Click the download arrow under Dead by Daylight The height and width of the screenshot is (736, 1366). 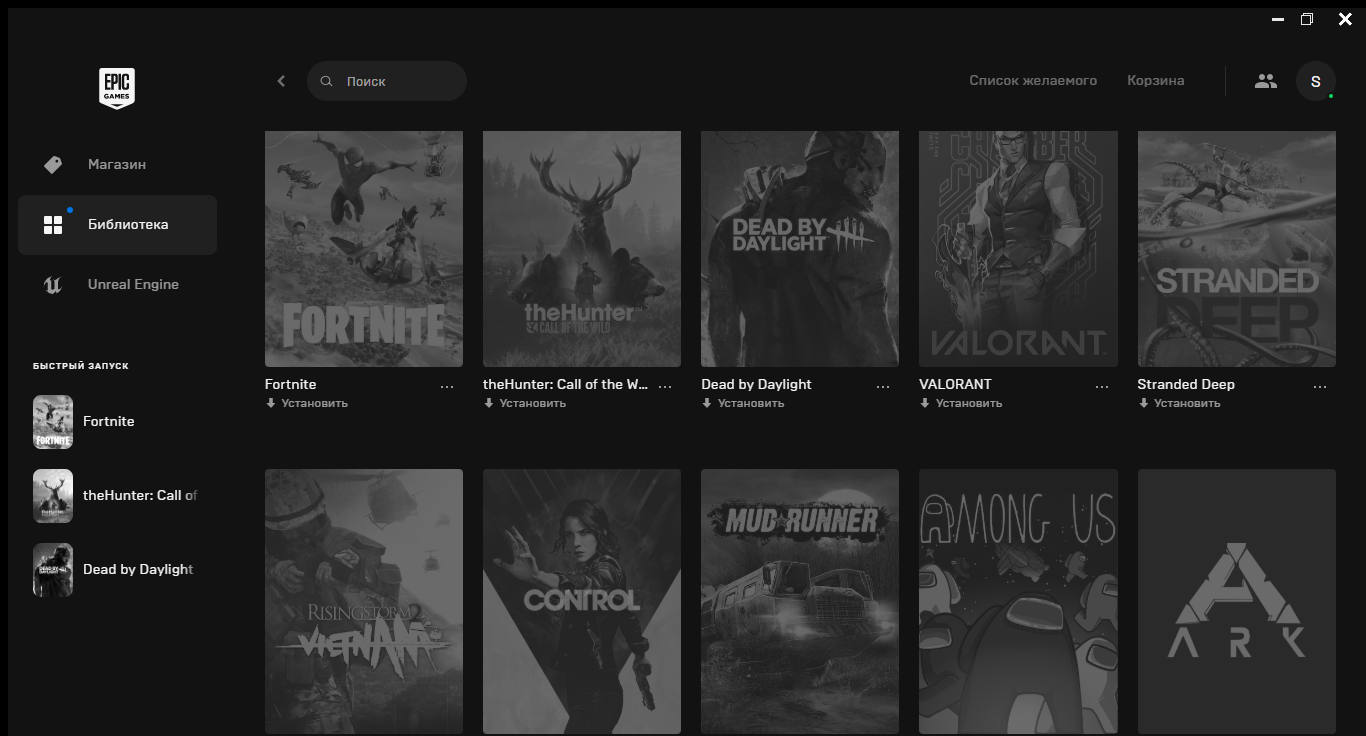(x=706, y=403)
